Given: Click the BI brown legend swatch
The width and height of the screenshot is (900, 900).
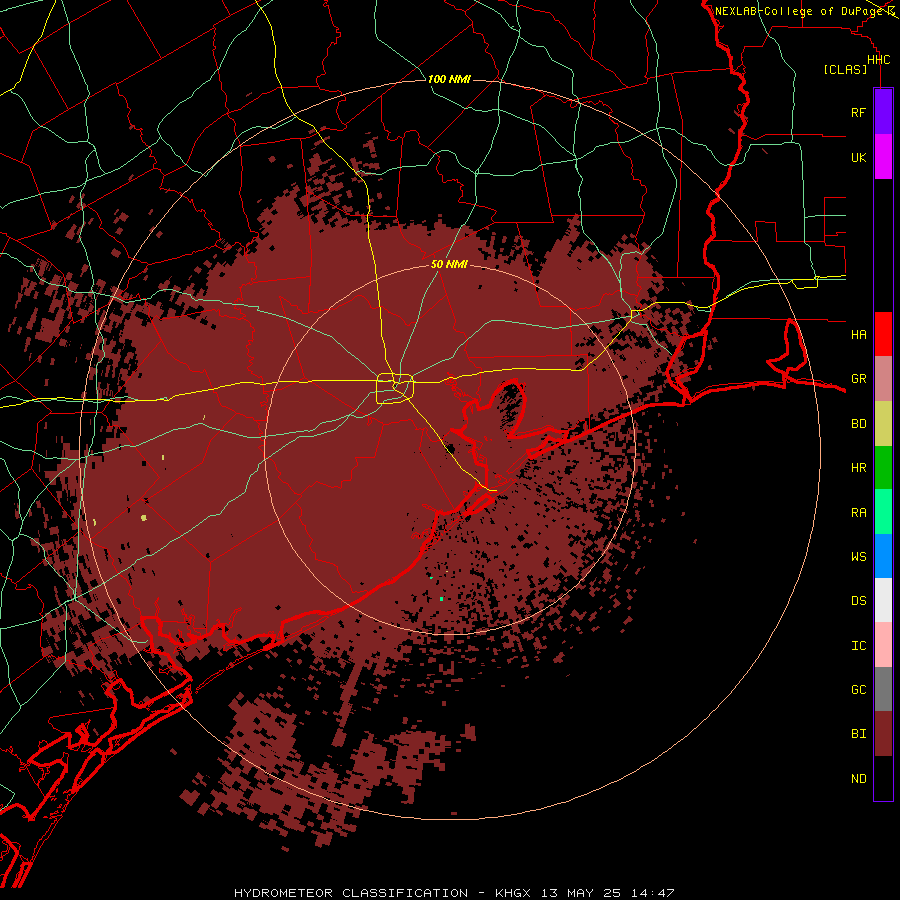Looking at the screenshot, I should click(883, 734).
